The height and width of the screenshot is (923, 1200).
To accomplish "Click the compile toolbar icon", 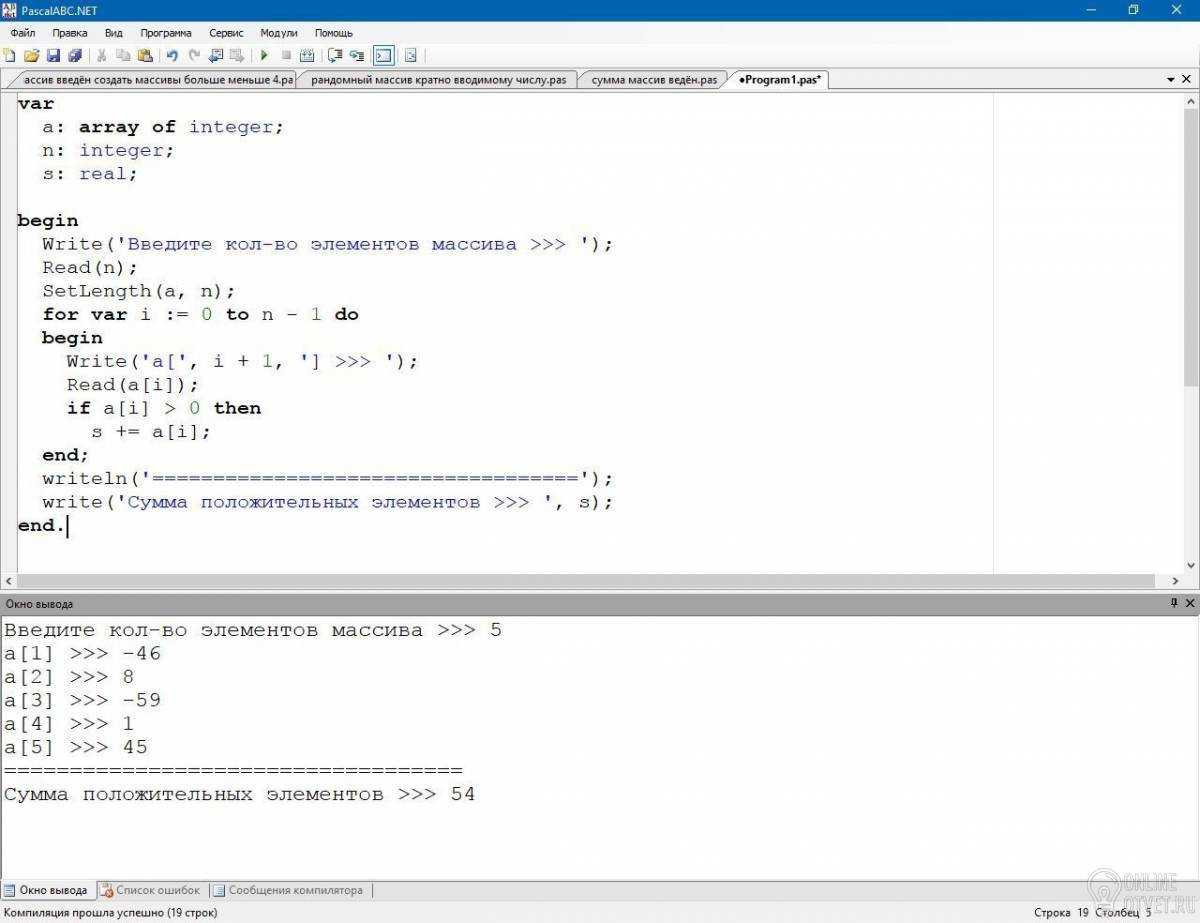I will click(308, 55).
